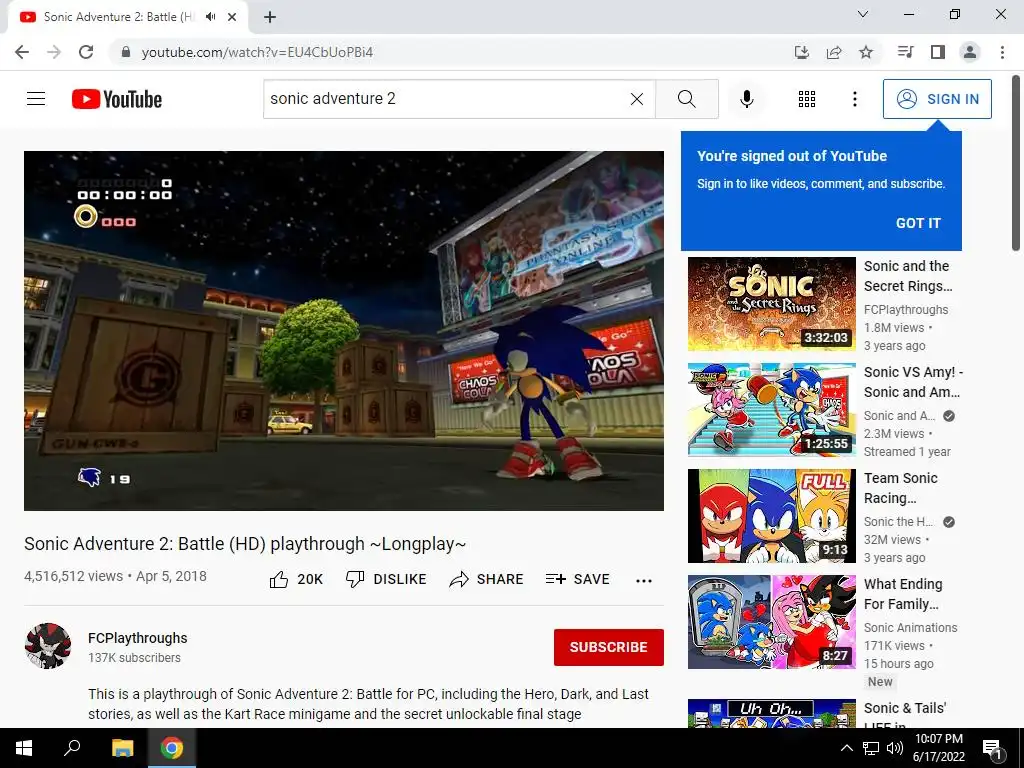
Task: Open Windows taskbar search
Action: 72,748
